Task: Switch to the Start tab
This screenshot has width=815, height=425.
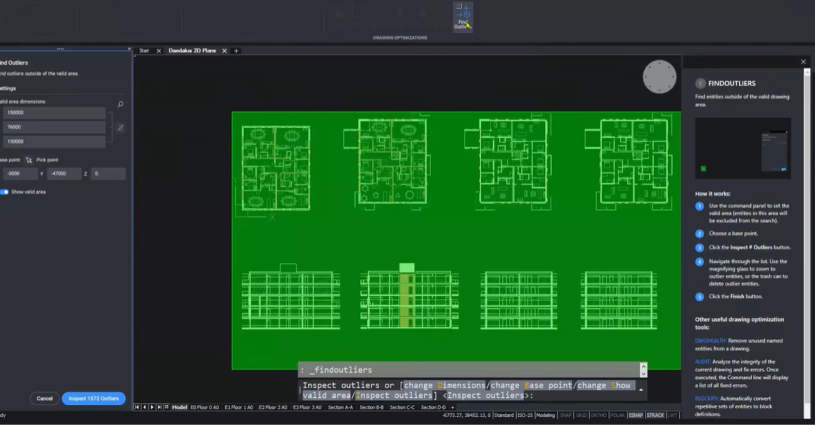Action: (x=144, y=51)
